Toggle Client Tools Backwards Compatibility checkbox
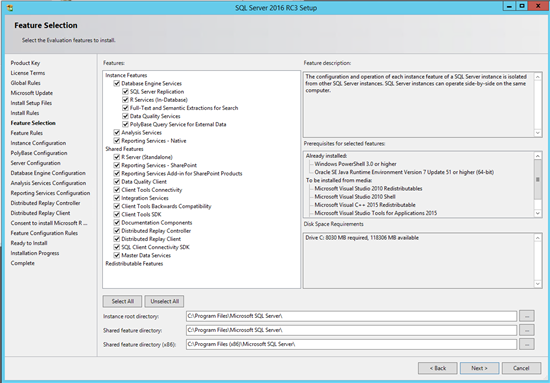Viewport: 550px width, 383px height. (x=117, y=206)
